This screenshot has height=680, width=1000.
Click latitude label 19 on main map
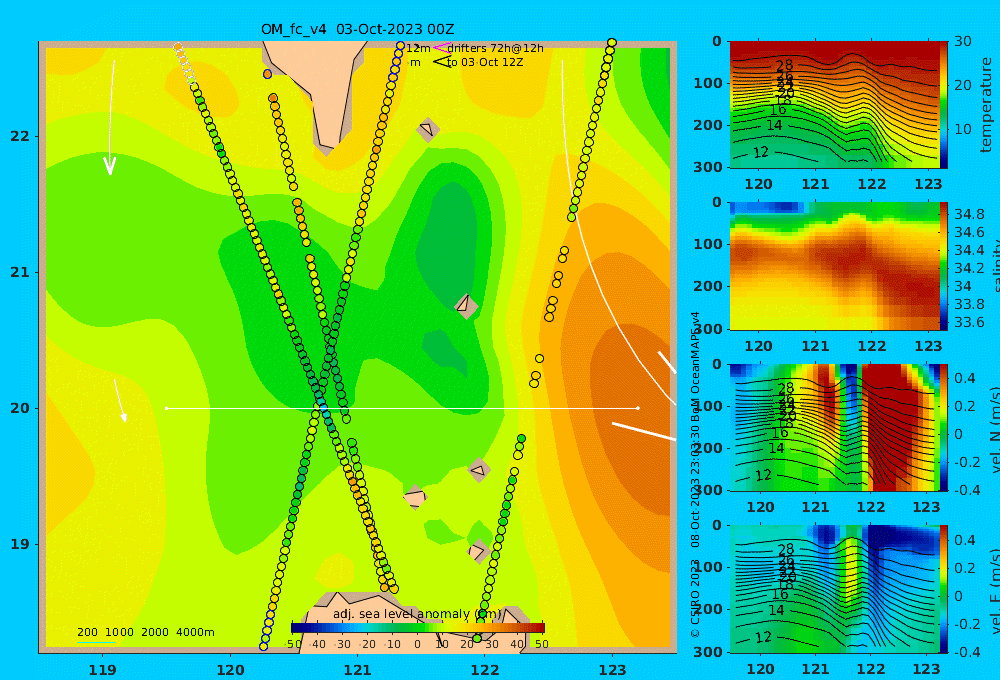click(20, 544)
